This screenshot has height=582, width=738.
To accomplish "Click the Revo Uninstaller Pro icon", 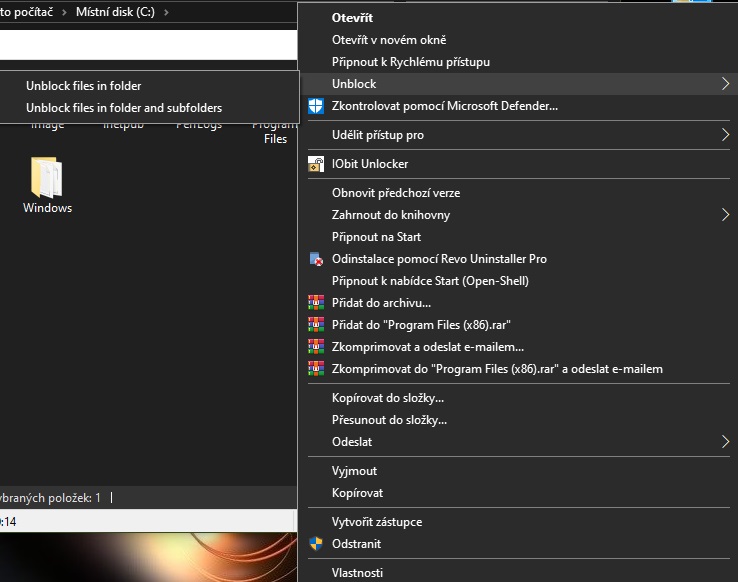I will tap(316, 259).
